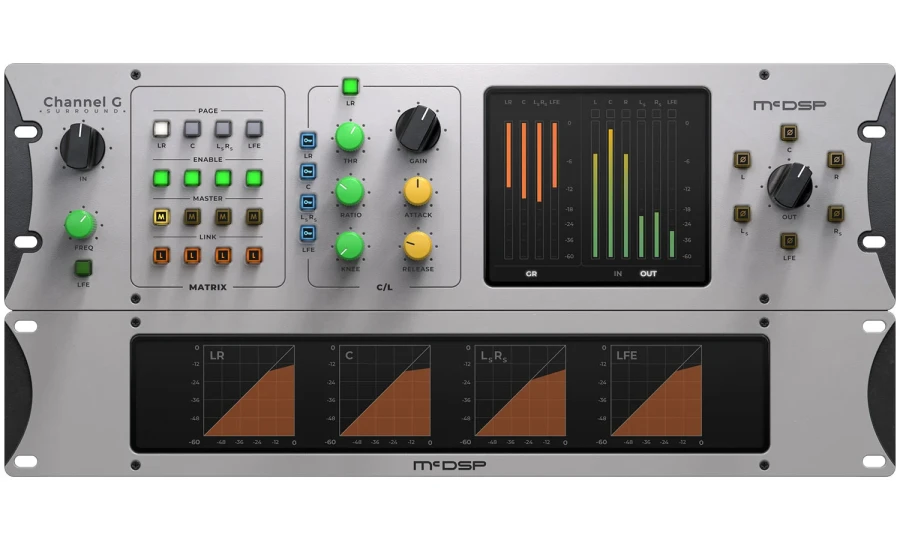Click the KNEE knob
Screen dimensions: 900x540
pos(350,245)
